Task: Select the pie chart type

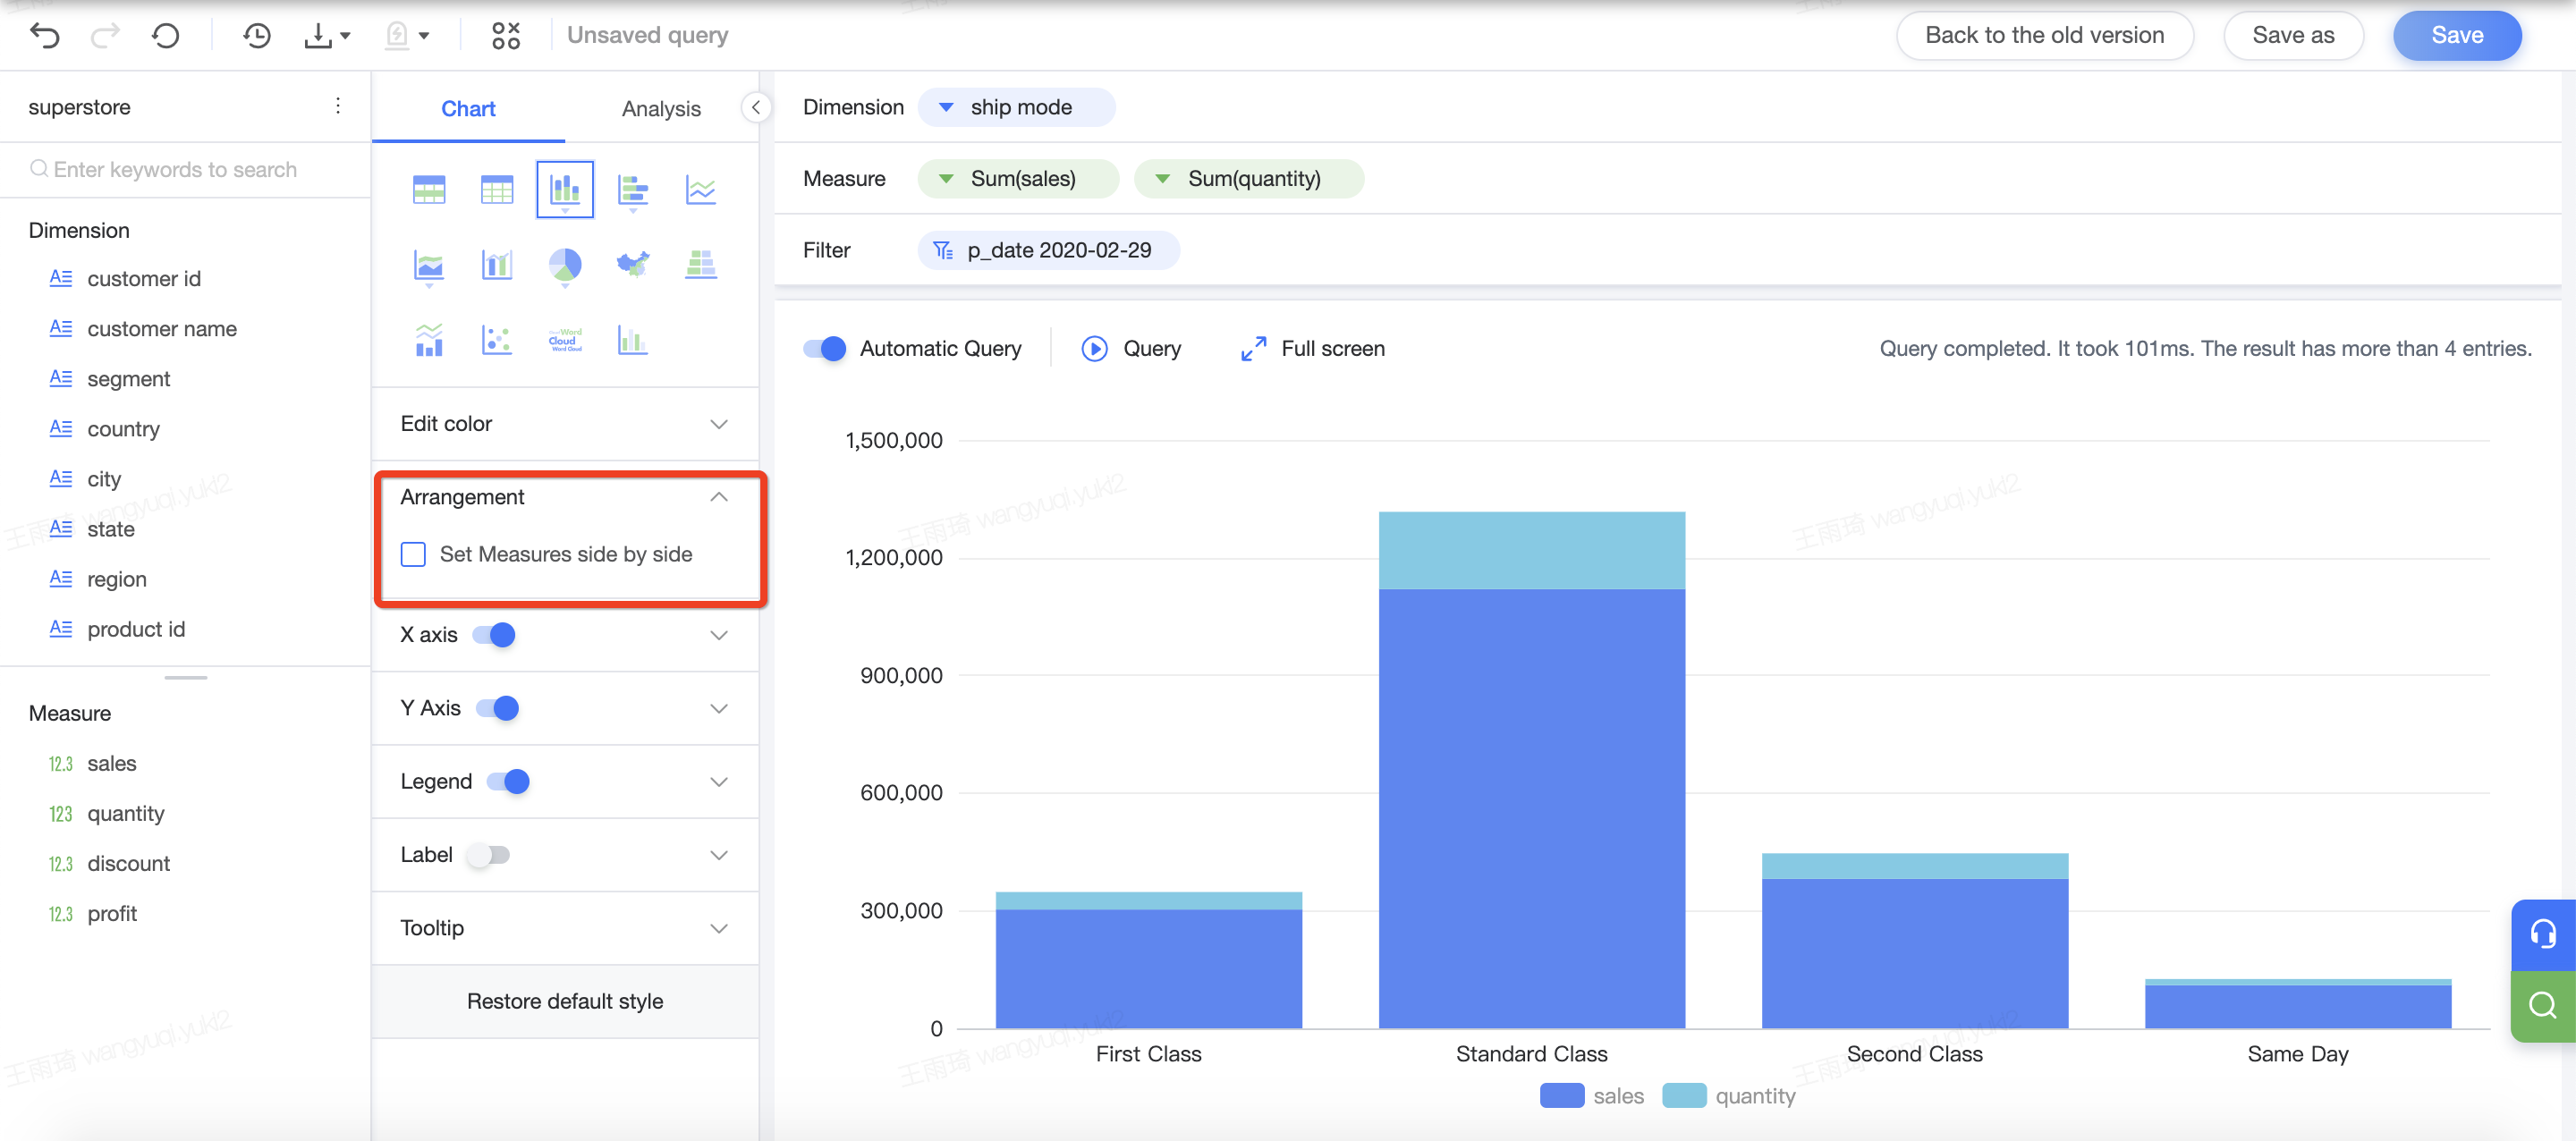Action: coord(565,265)
